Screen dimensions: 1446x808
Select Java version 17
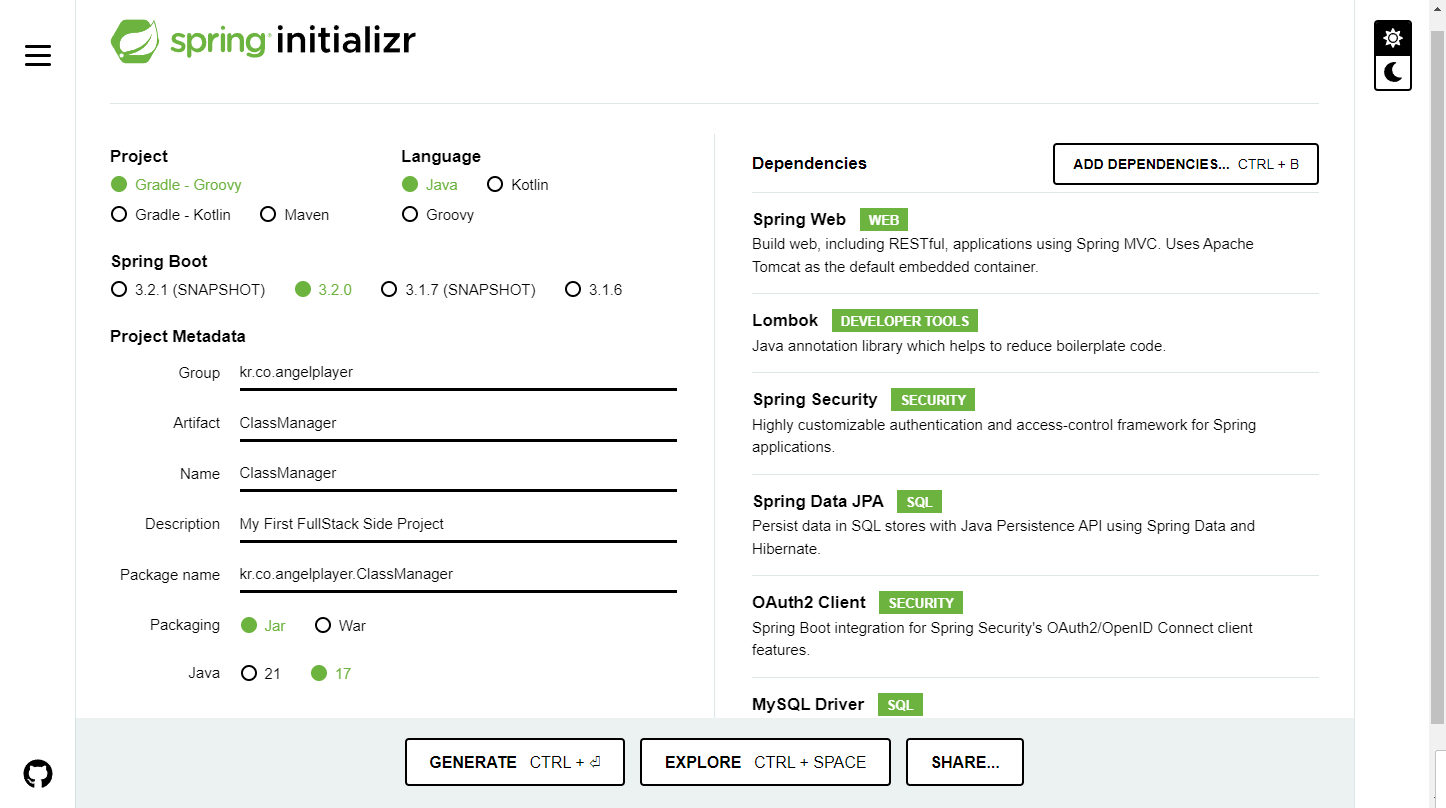point(331,674)
